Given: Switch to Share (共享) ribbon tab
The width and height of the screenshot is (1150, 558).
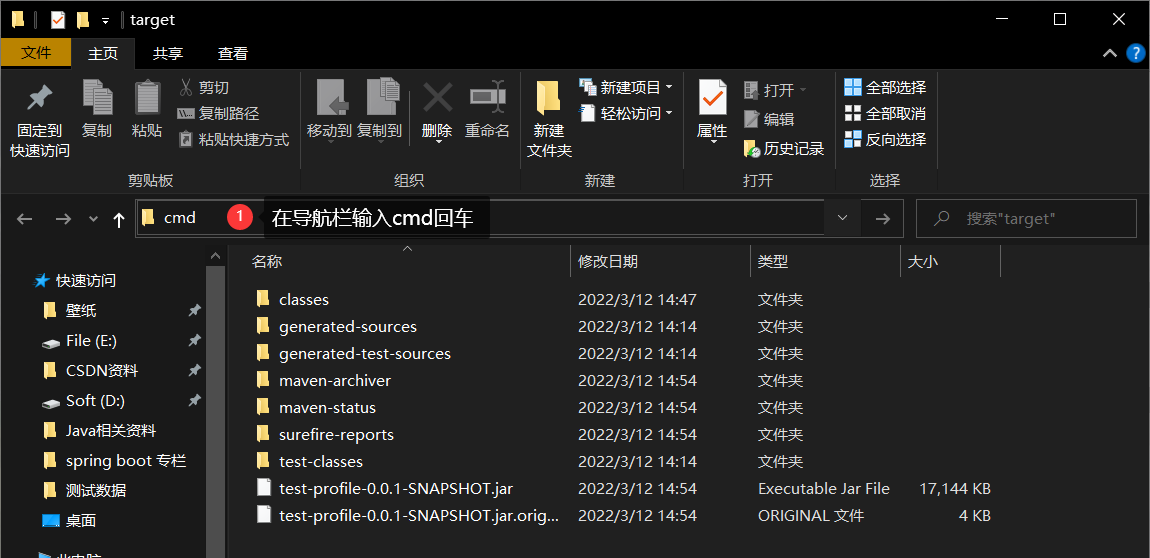Looking at the screenshot, I should point(168,53).
